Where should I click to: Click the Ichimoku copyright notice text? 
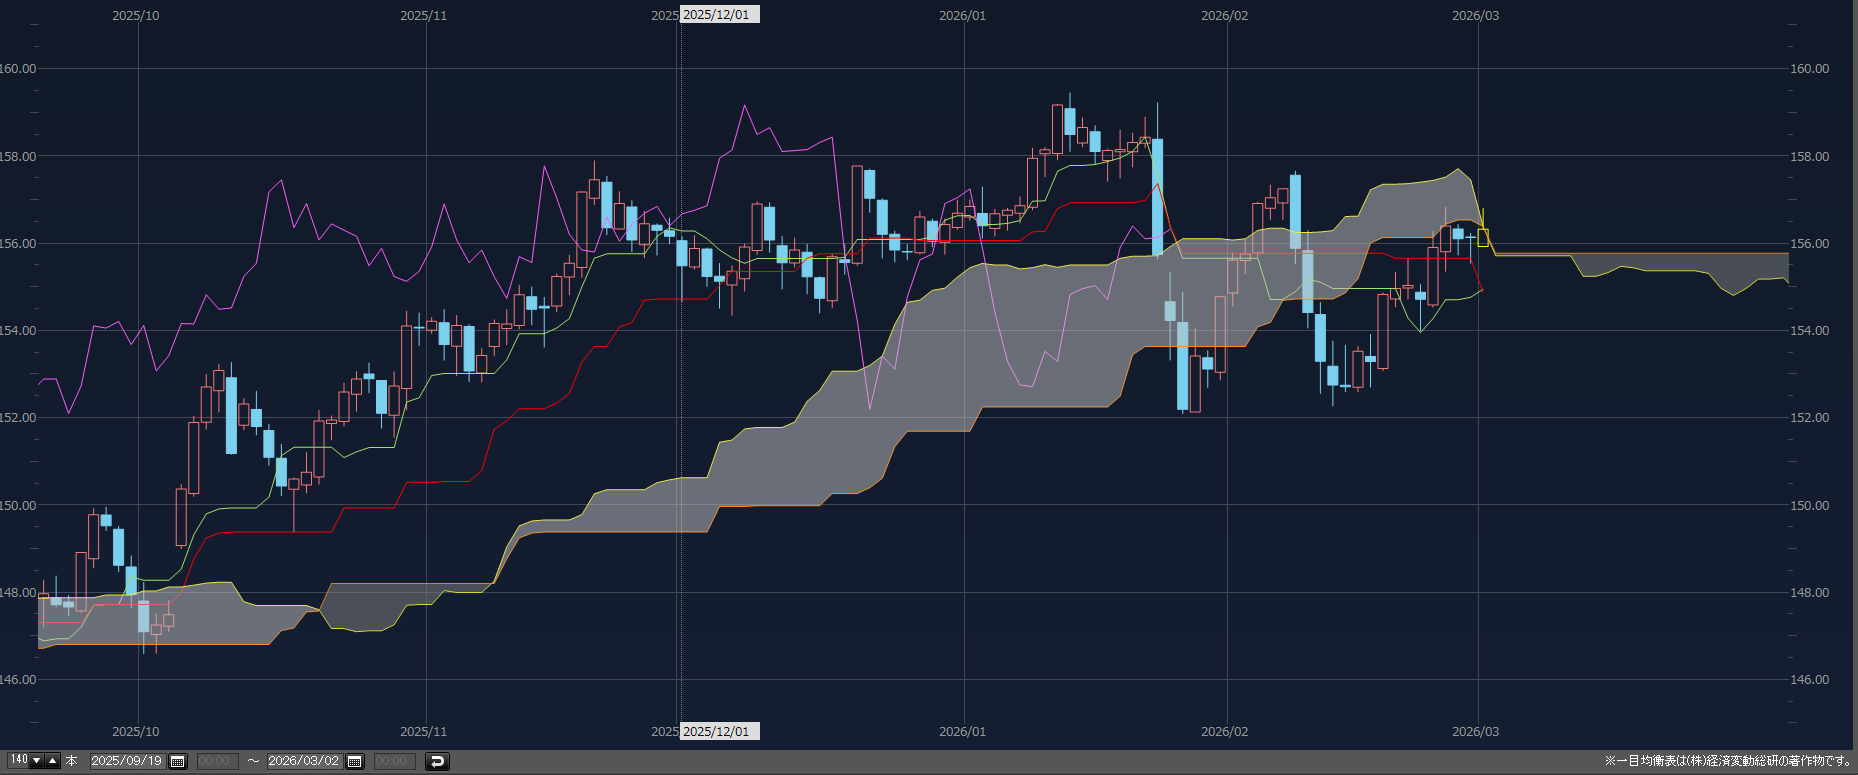(x=1727, y=761)
